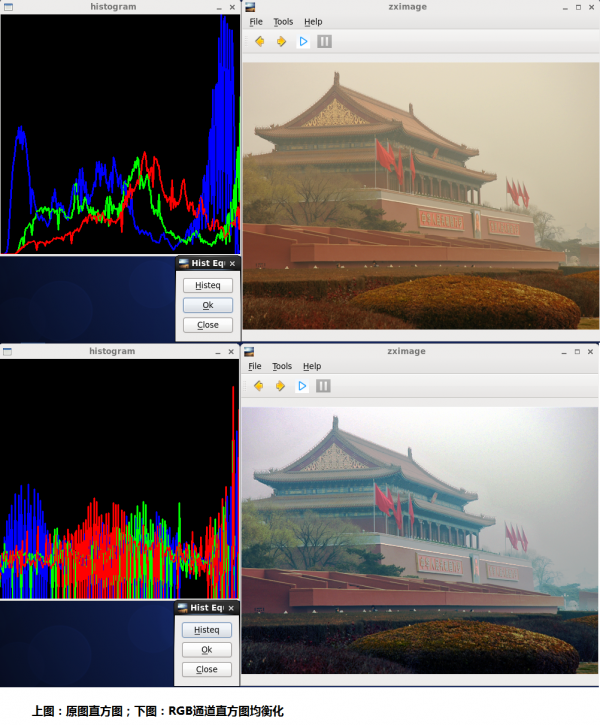Click Histeq button in the upper Hist Eq dialog
This screenshot has width=600, height=725.
(208, 285)
